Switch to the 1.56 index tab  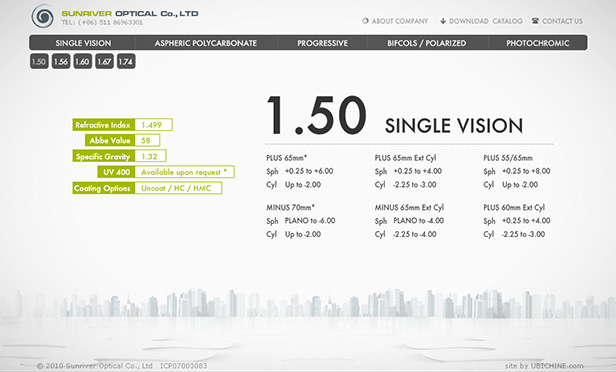pyautogui.click(x=61, y=61)
